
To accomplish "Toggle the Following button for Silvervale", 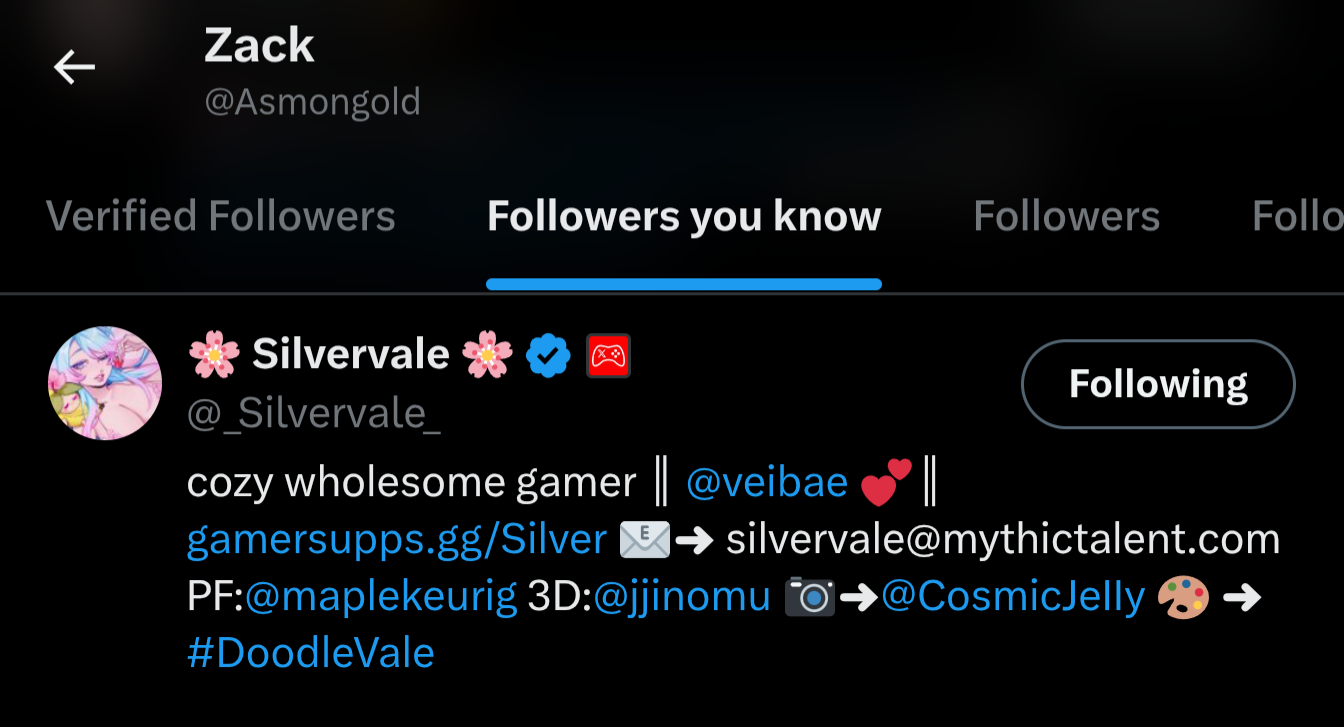I will [1158, 384].
